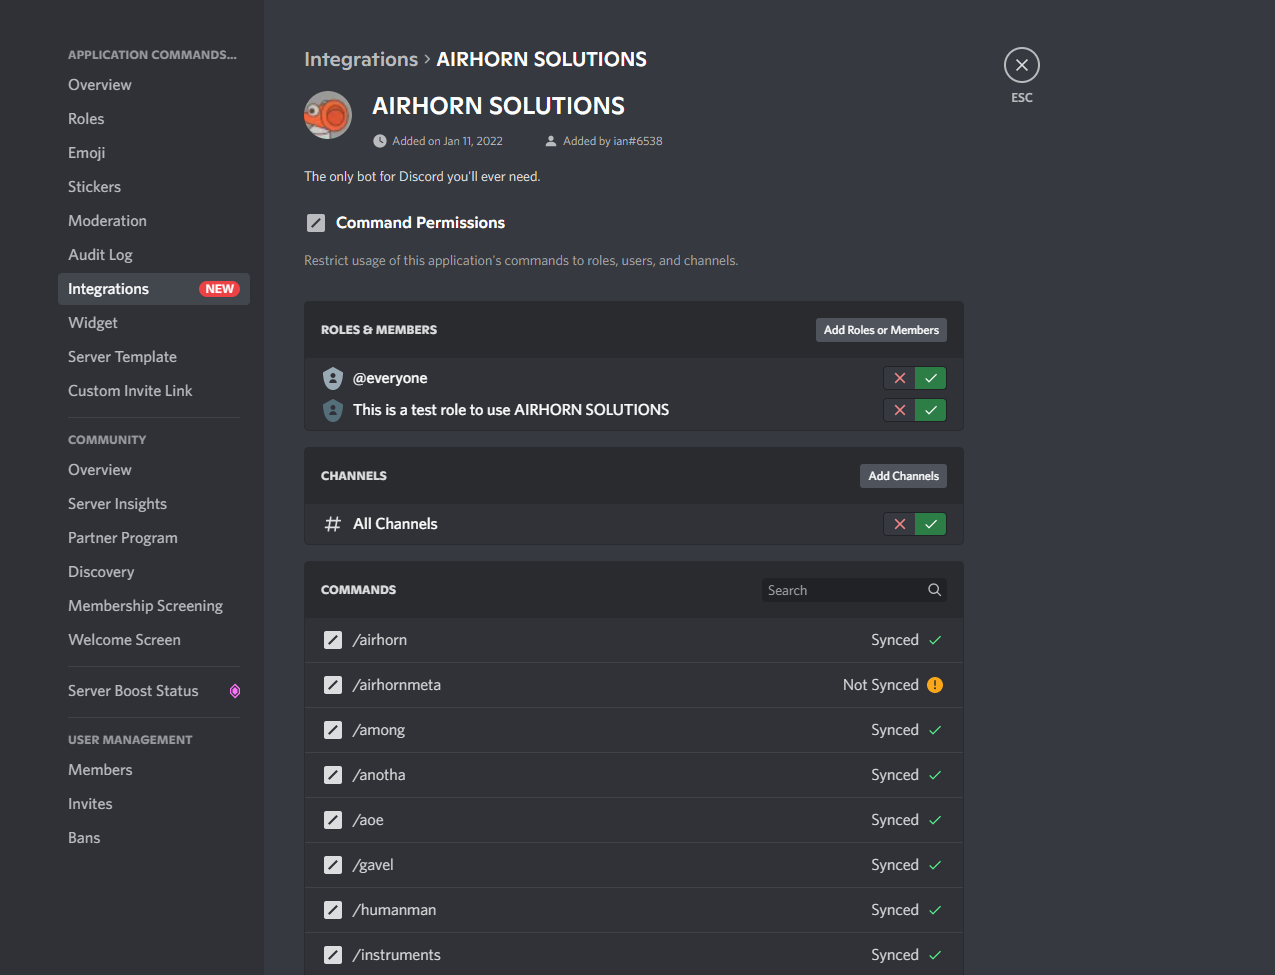Click the synced checkmark for /humanman
Screen dimensions: 1275x975
click(935, 910)
